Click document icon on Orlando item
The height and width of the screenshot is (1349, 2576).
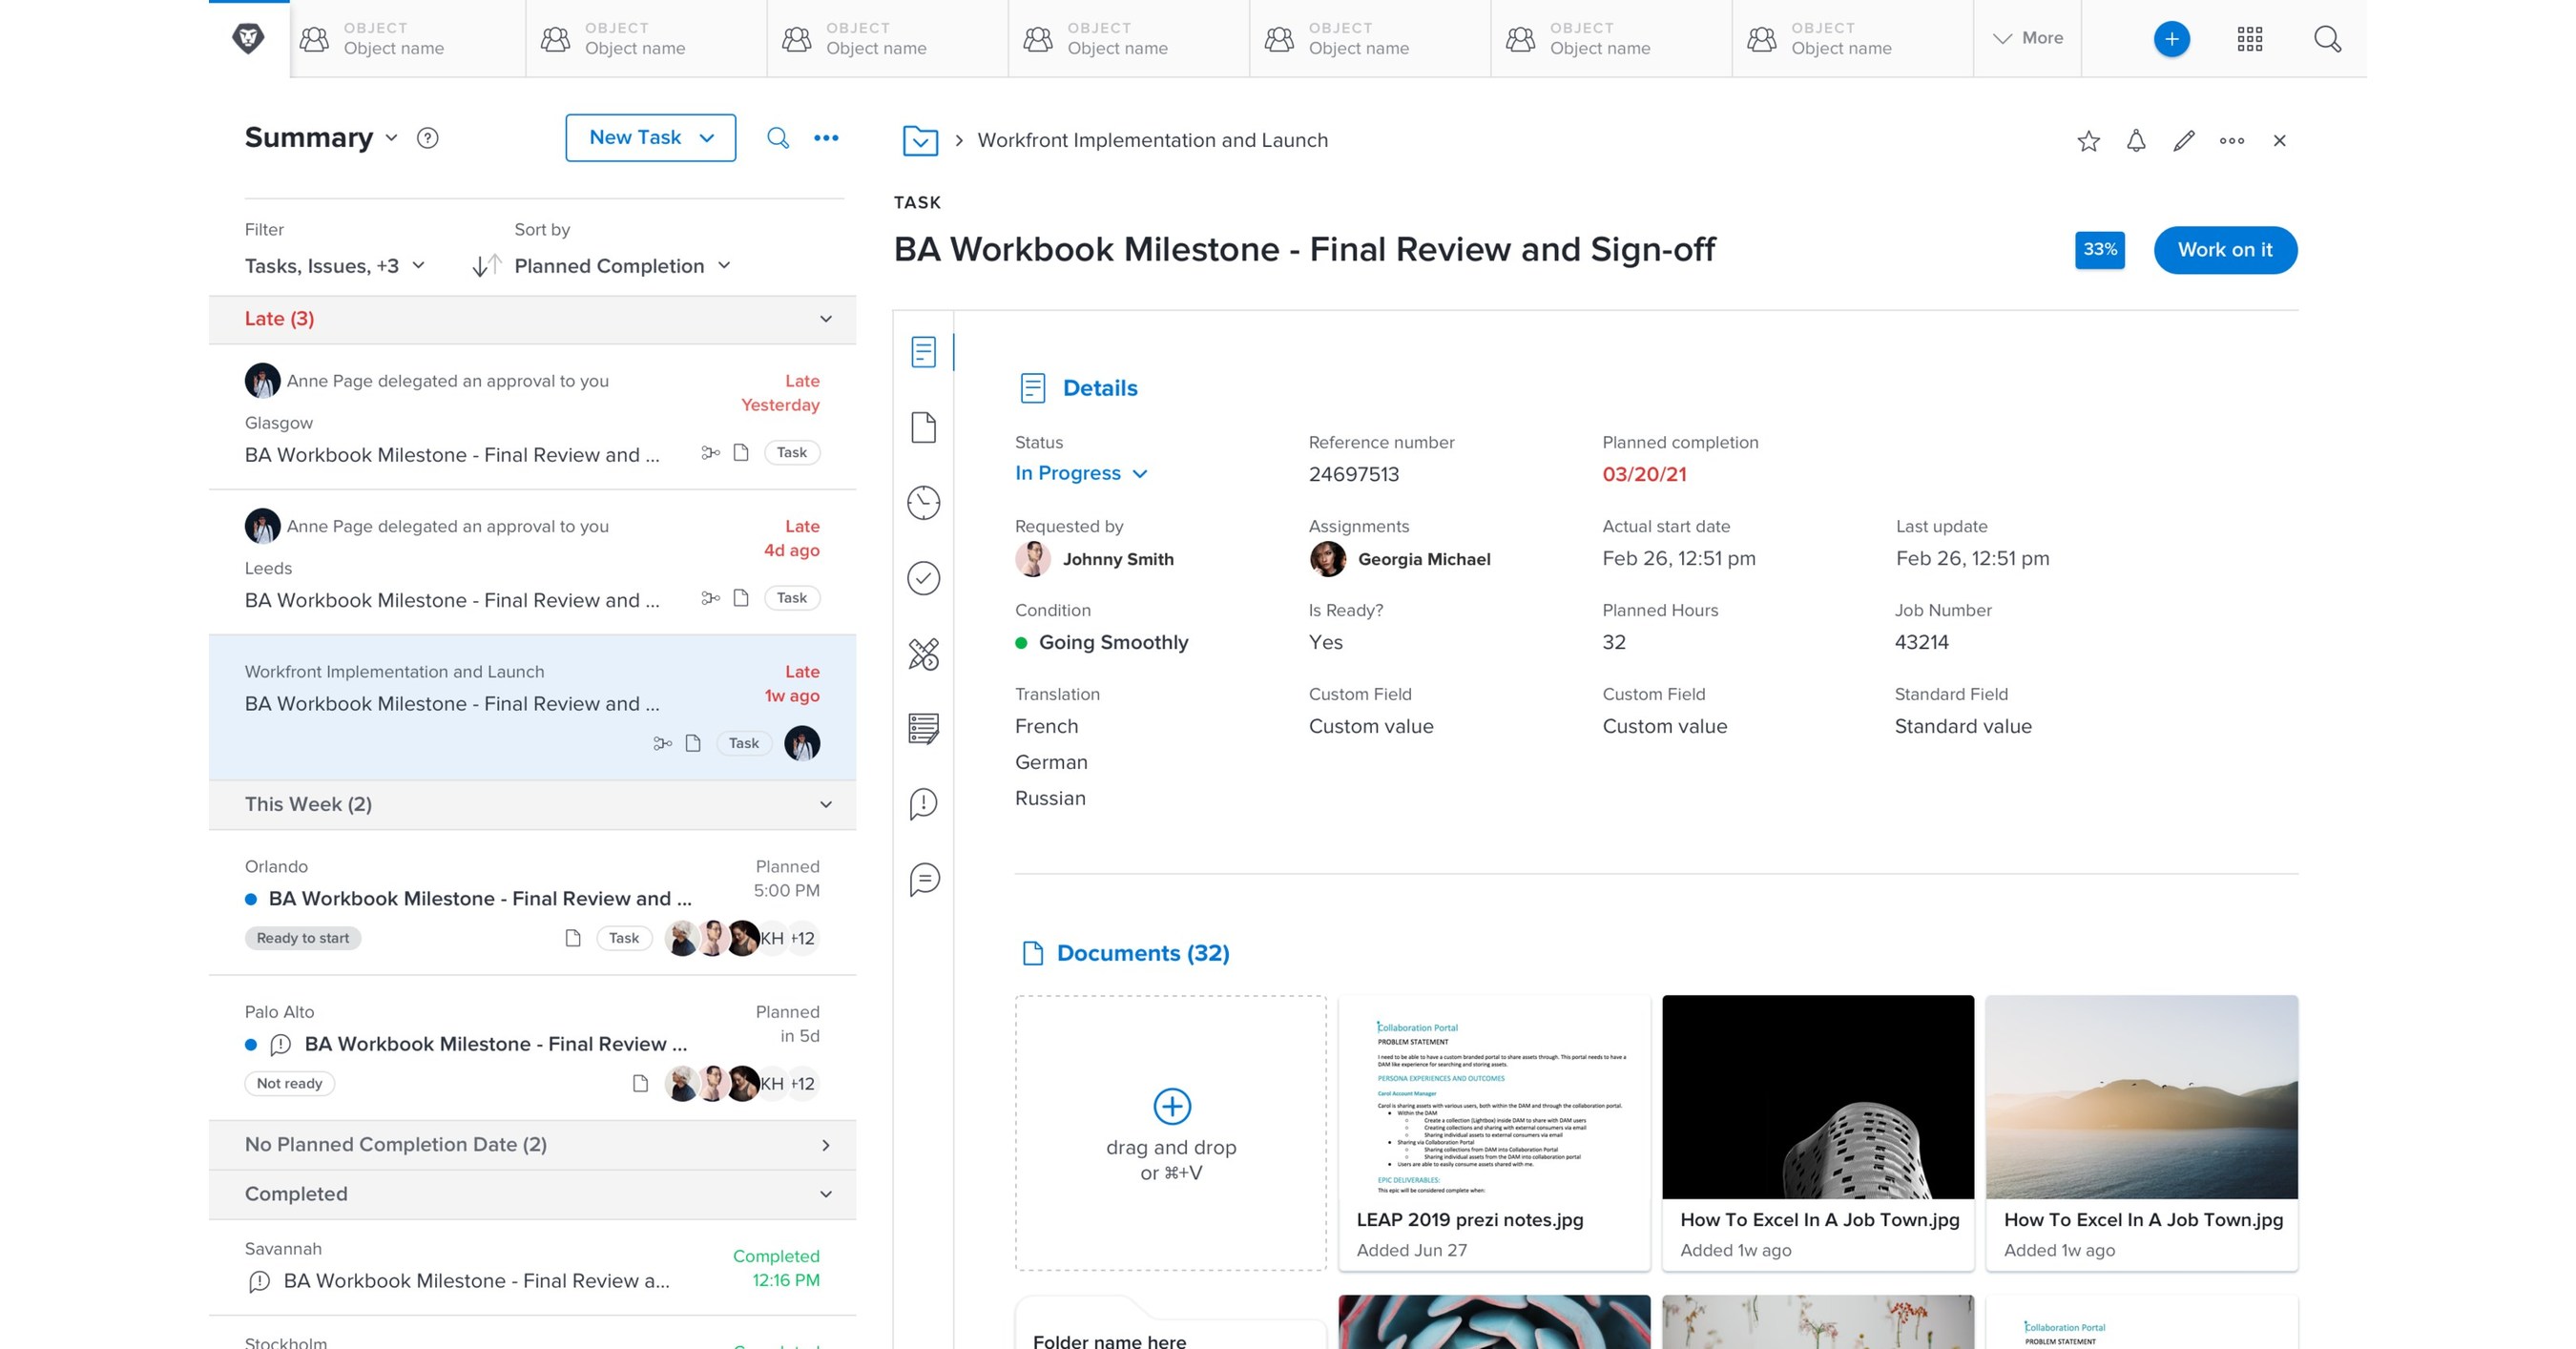pos(573,938)
